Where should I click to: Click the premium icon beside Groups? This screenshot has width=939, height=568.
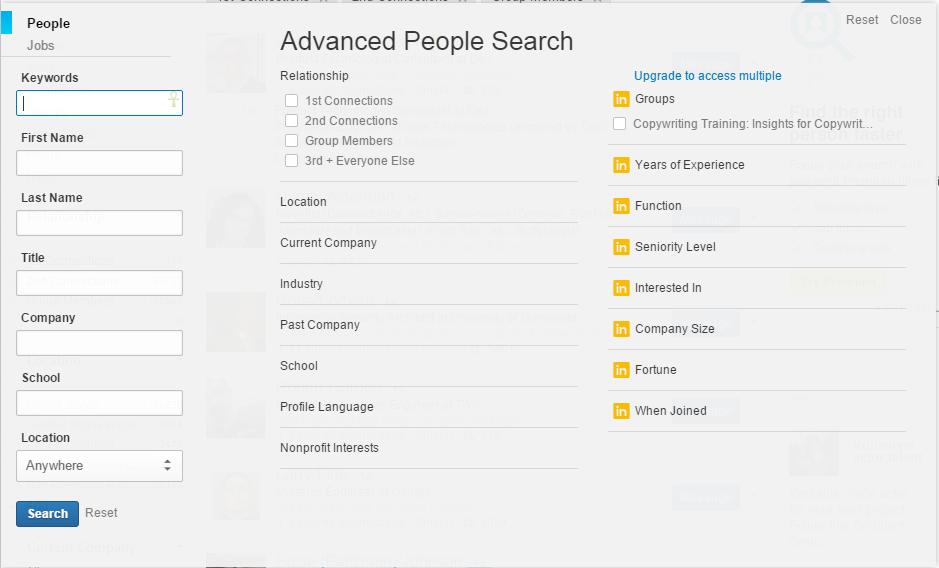[x=621, y=99]
